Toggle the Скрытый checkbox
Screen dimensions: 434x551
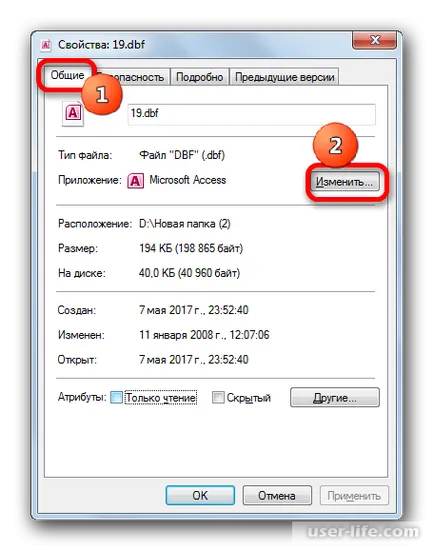point(218,397)
